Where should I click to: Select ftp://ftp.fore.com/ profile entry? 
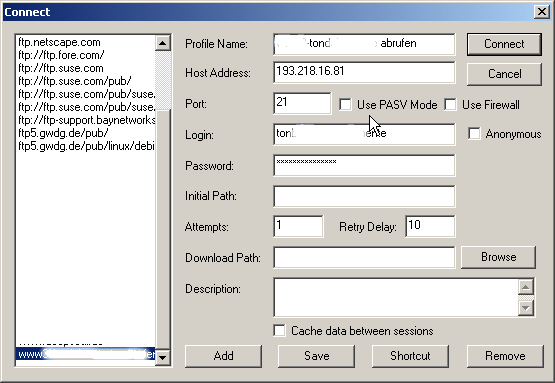click(86, 55)
